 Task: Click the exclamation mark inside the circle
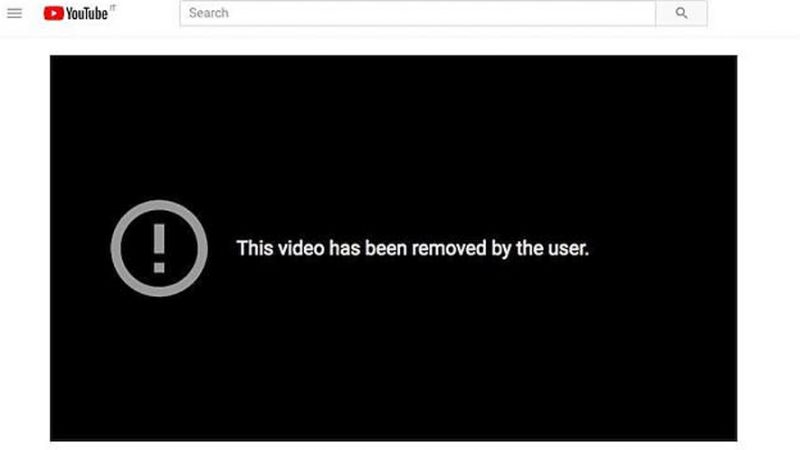point(159,248)
